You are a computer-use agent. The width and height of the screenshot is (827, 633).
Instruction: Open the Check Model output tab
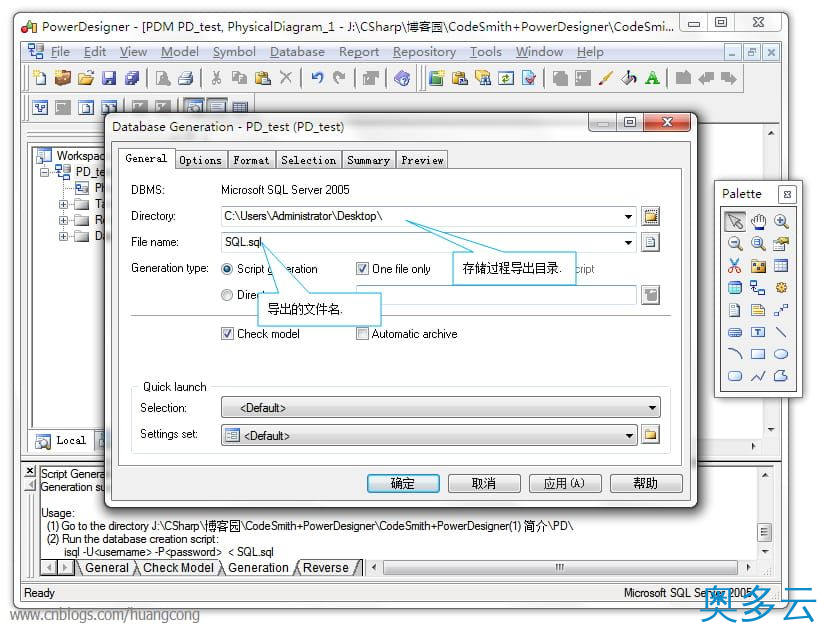pos(178,568)
